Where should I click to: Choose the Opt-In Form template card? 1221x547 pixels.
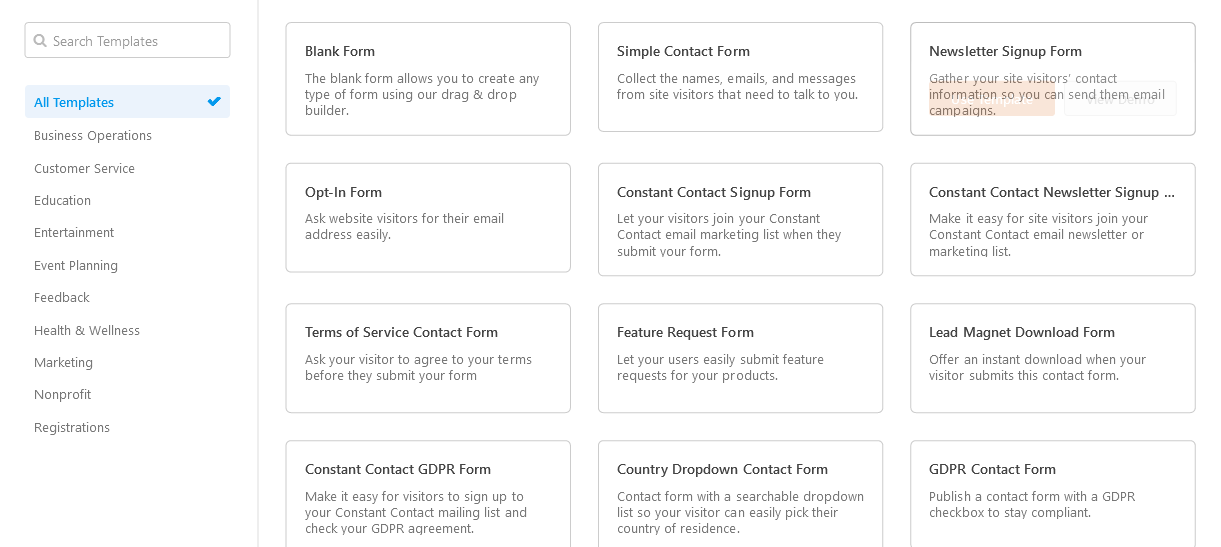click(x=428, y=217)
